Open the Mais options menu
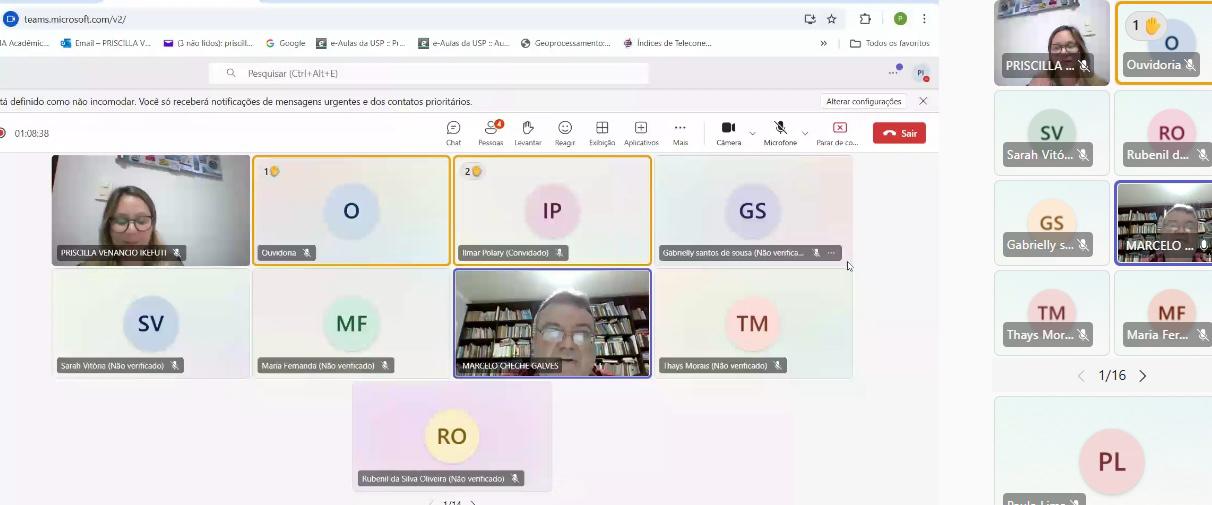This screenshot has height=505, width=1212. tap(680, 132)
